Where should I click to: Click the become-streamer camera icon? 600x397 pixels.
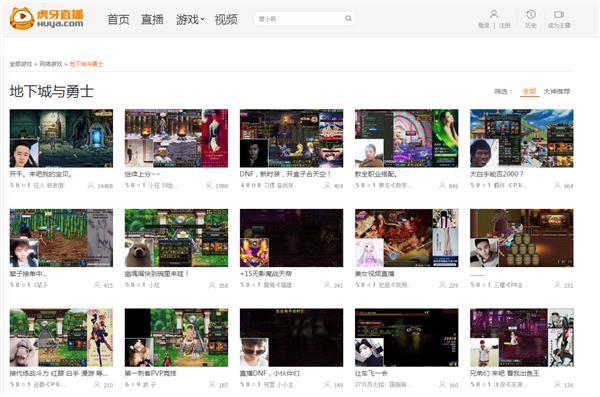(x=559, y=15)
